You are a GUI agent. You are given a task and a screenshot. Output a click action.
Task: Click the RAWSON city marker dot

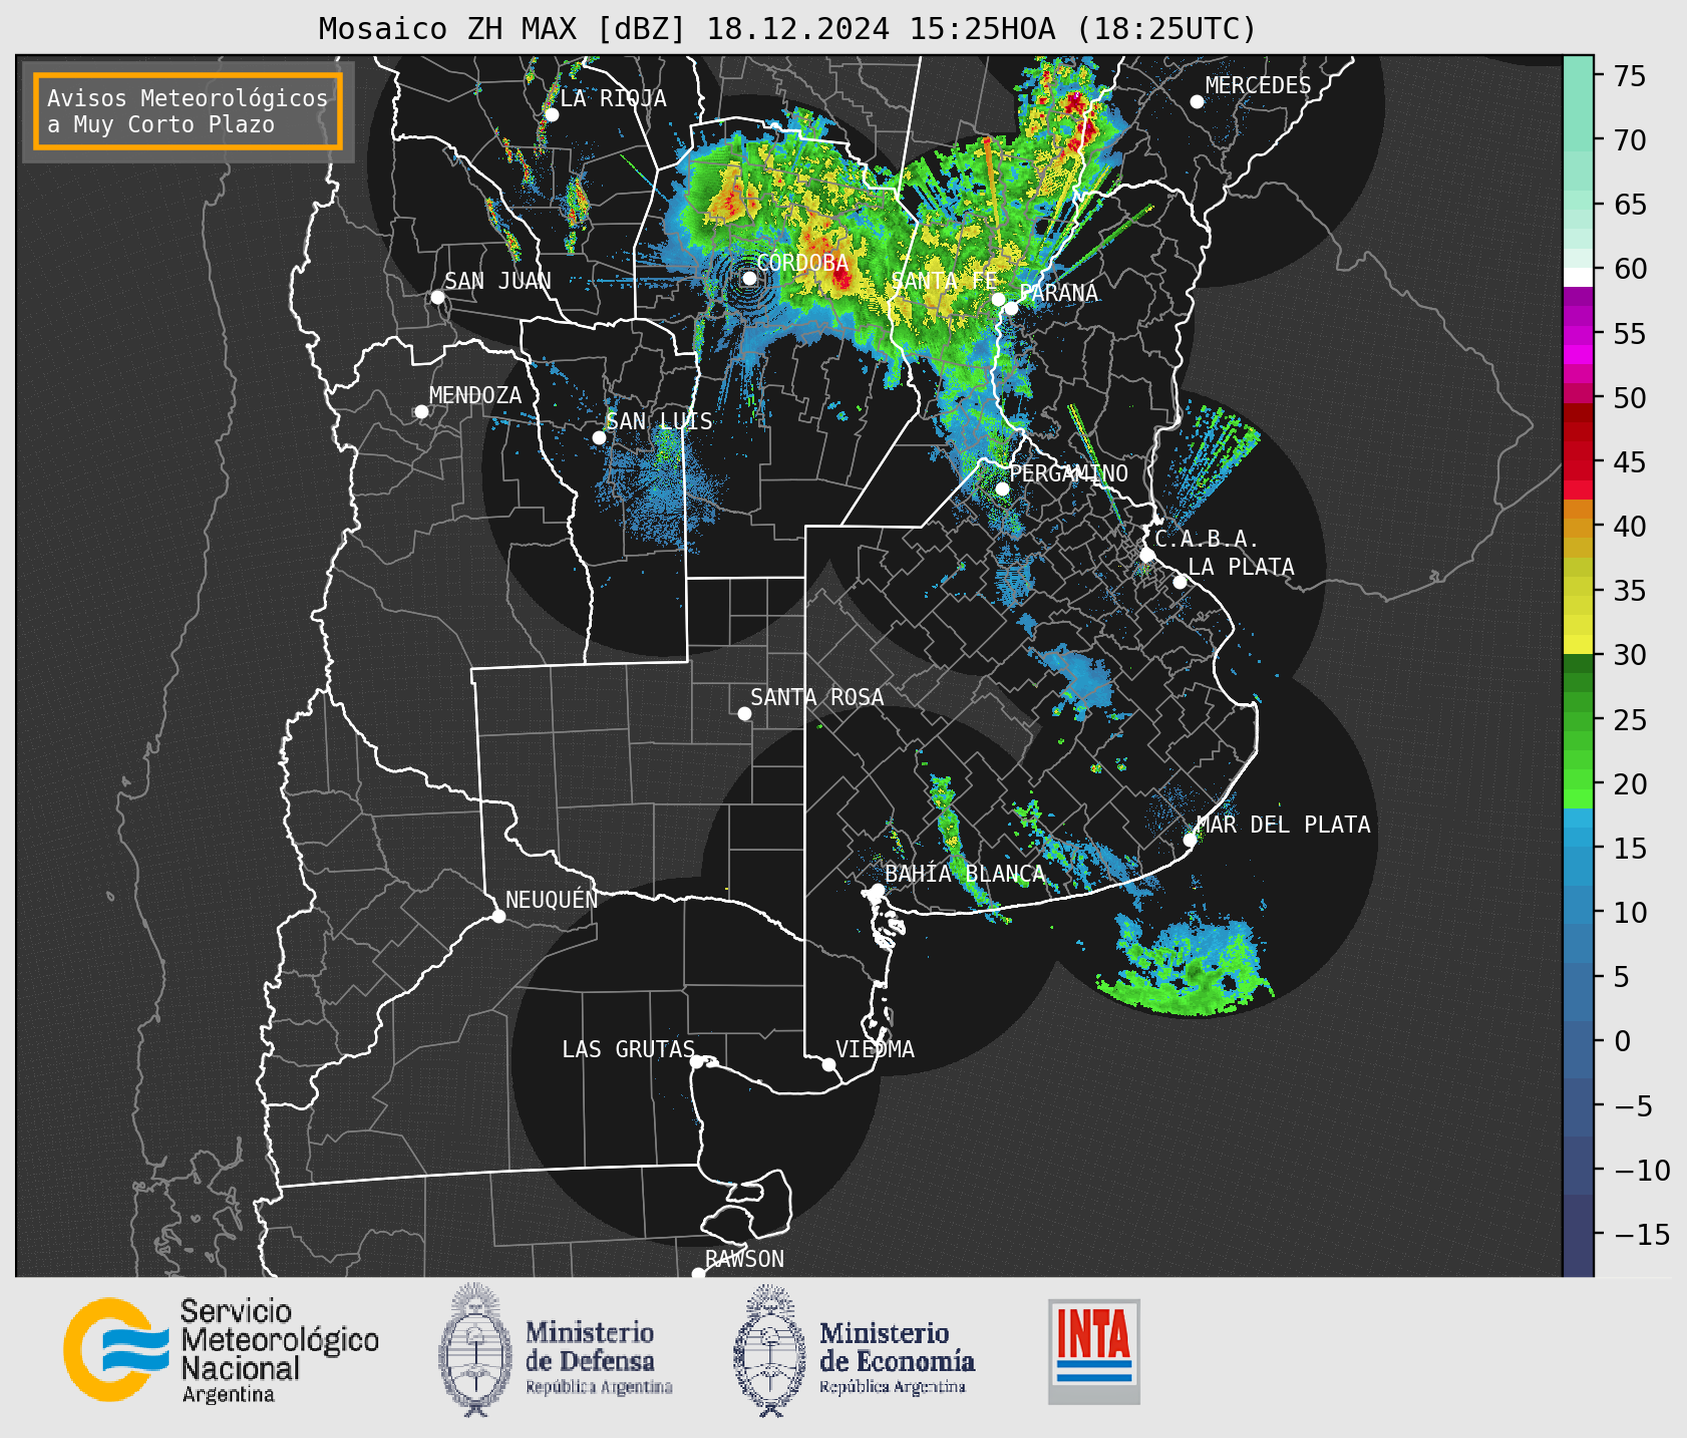[x=698, y=1274]
